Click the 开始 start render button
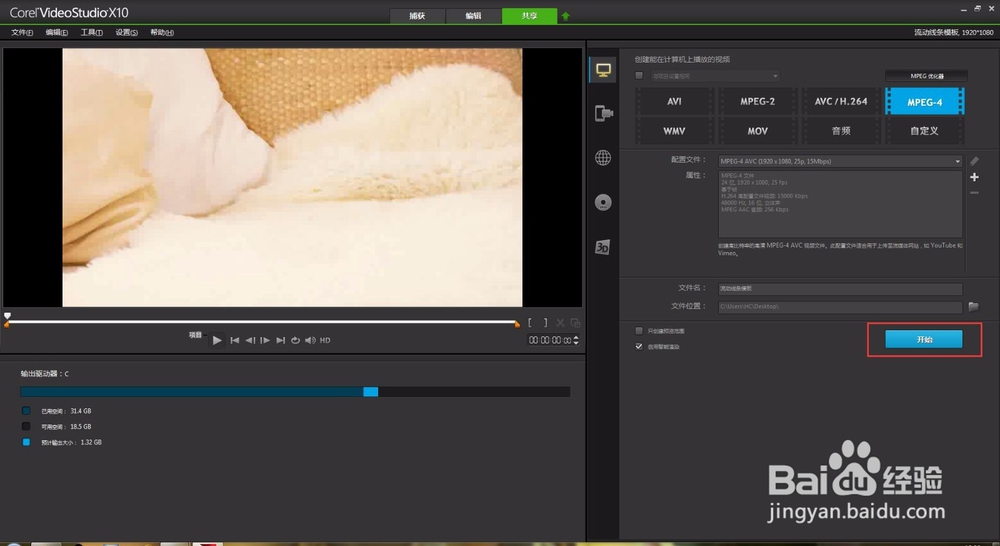 [x=923, y=339]
